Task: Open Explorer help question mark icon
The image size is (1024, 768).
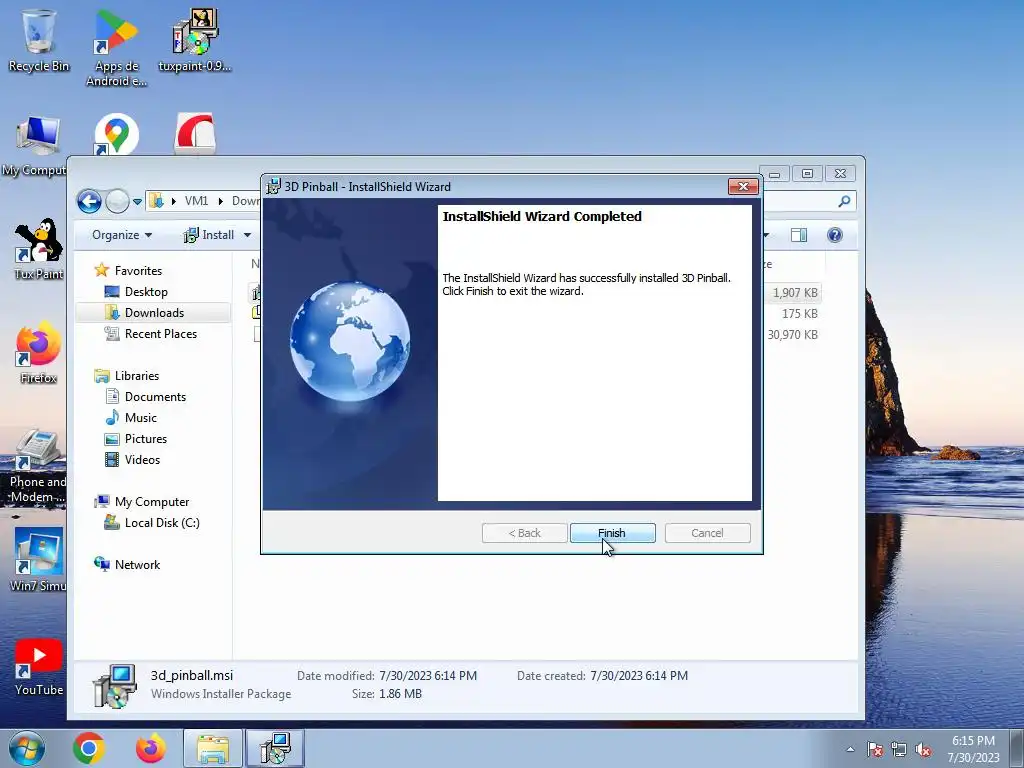Action: coord(835,235)
